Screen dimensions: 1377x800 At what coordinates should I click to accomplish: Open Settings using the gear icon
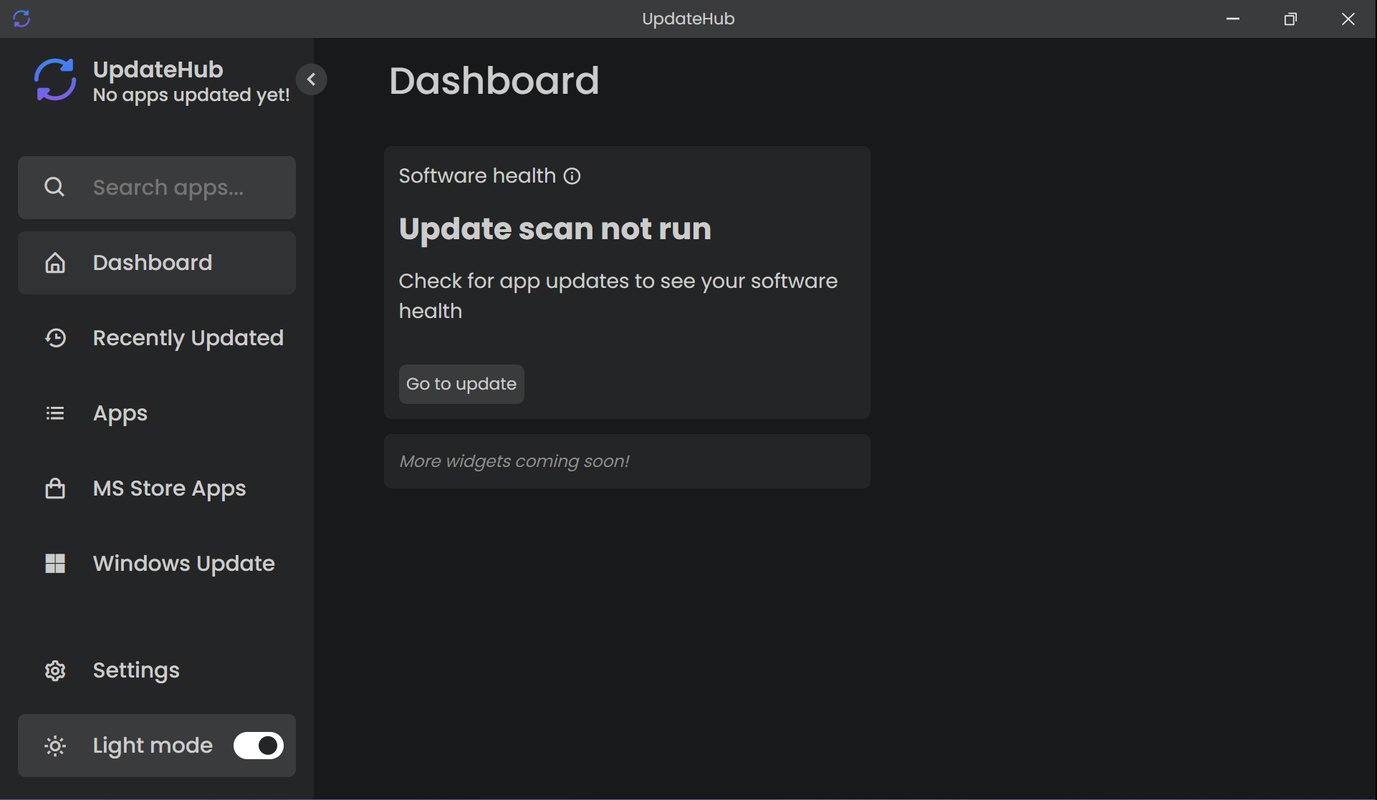54,670
